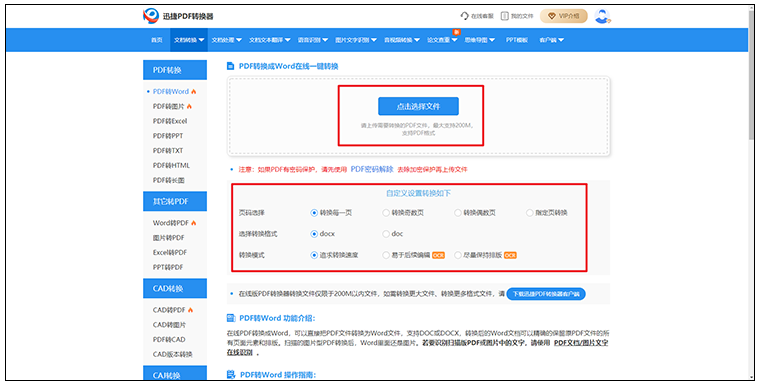Select CAD转图片 in sidebar
This screenshot has width=762, height=383.
point(169,325)
